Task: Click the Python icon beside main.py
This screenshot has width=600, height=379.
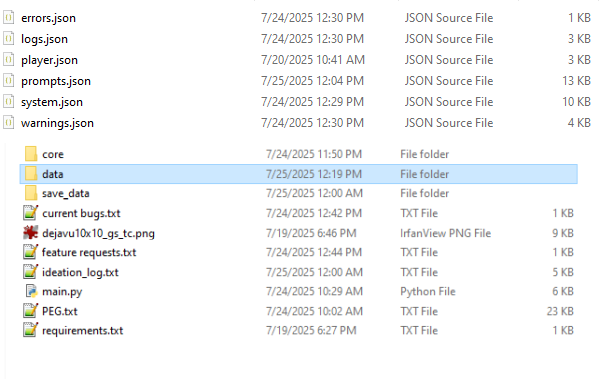Action: tap(31, 291)
